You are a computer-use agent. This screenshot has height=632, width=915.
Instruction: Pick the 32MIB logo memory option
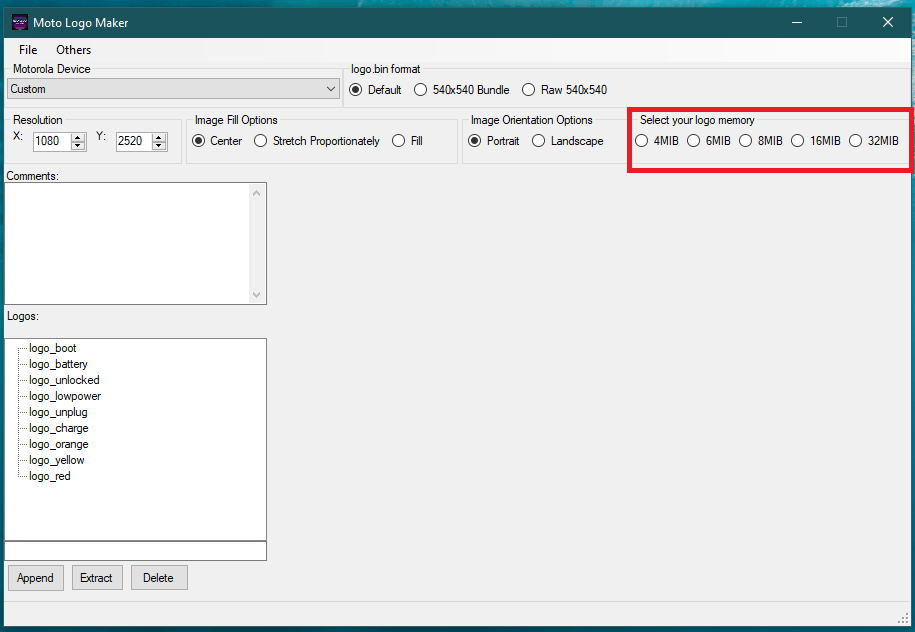(856, 141)
